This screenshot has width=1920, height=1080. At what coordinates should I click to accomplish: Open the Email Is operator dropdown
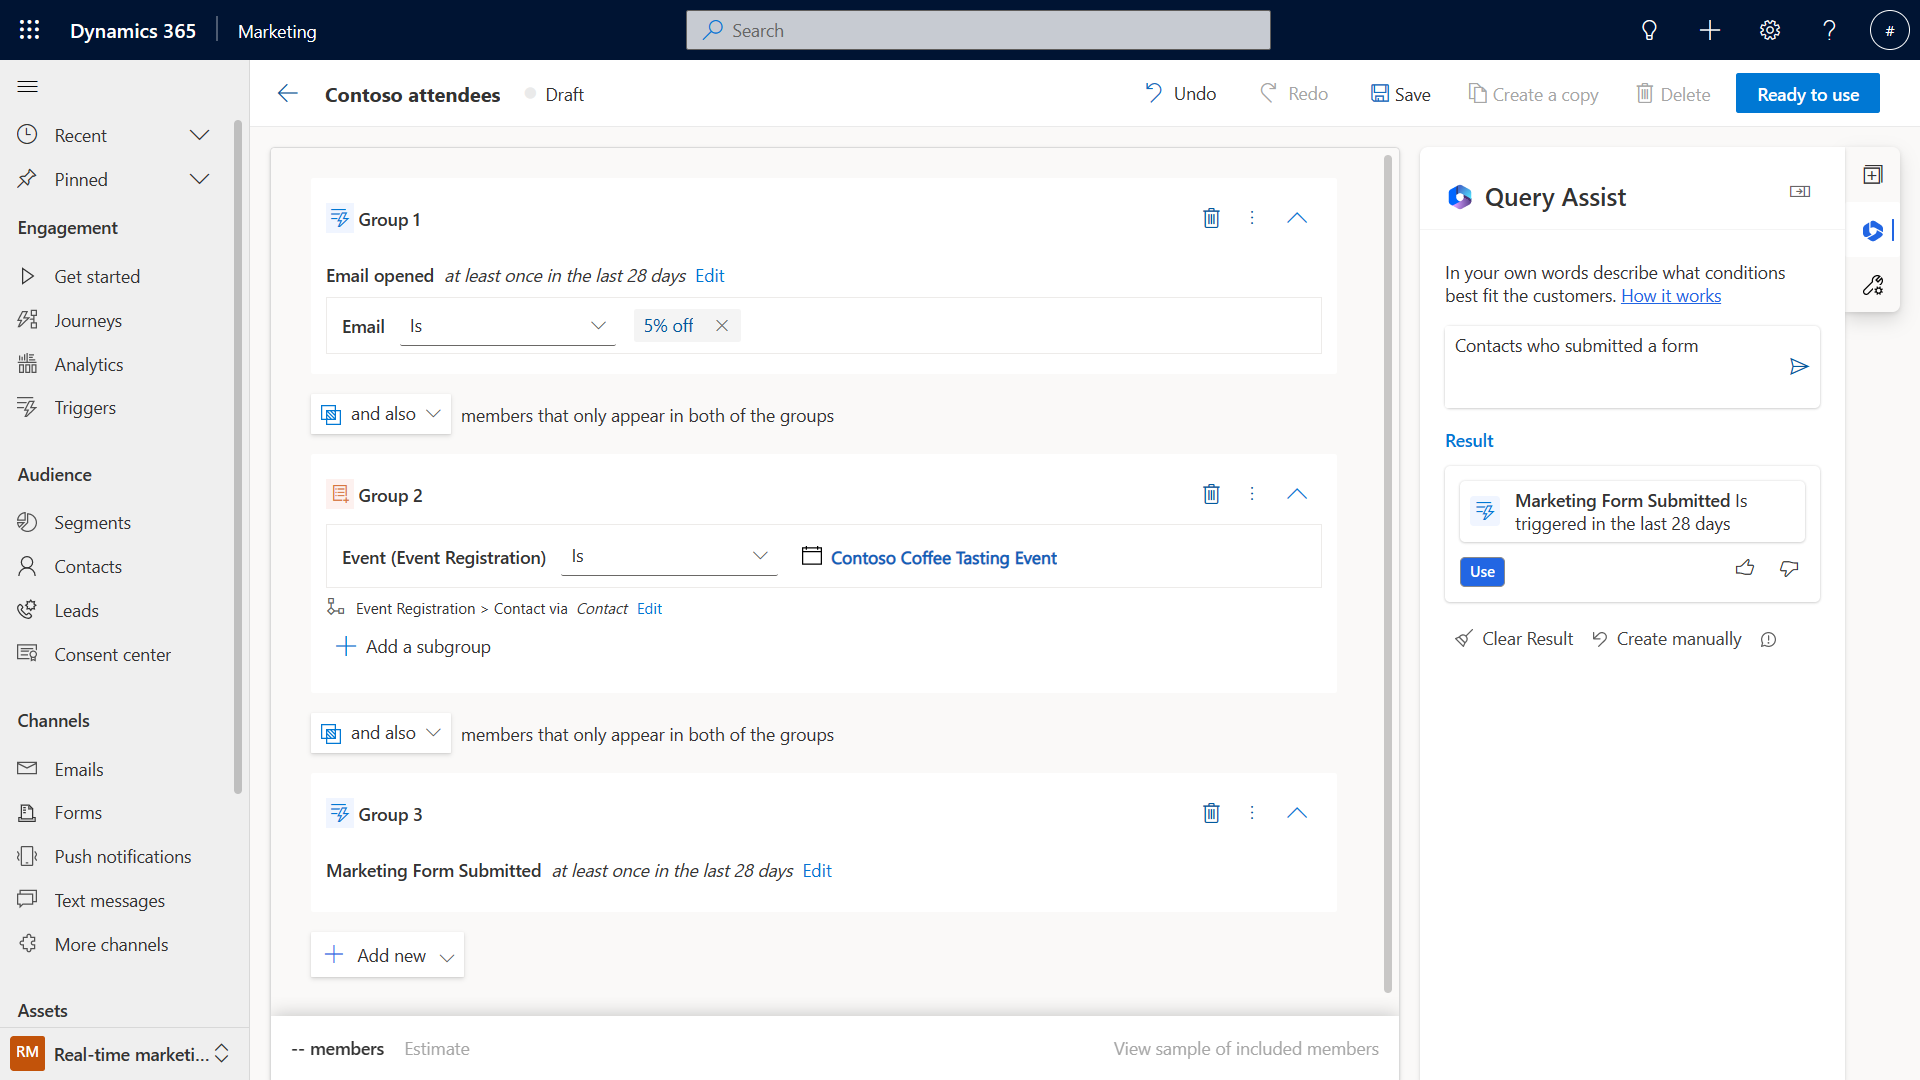tap(508, 326)
